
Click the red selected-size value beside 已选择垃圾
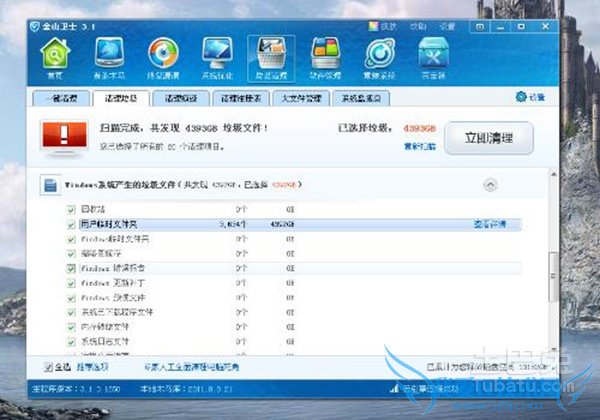pyautogui.click(x=420, y=129)
